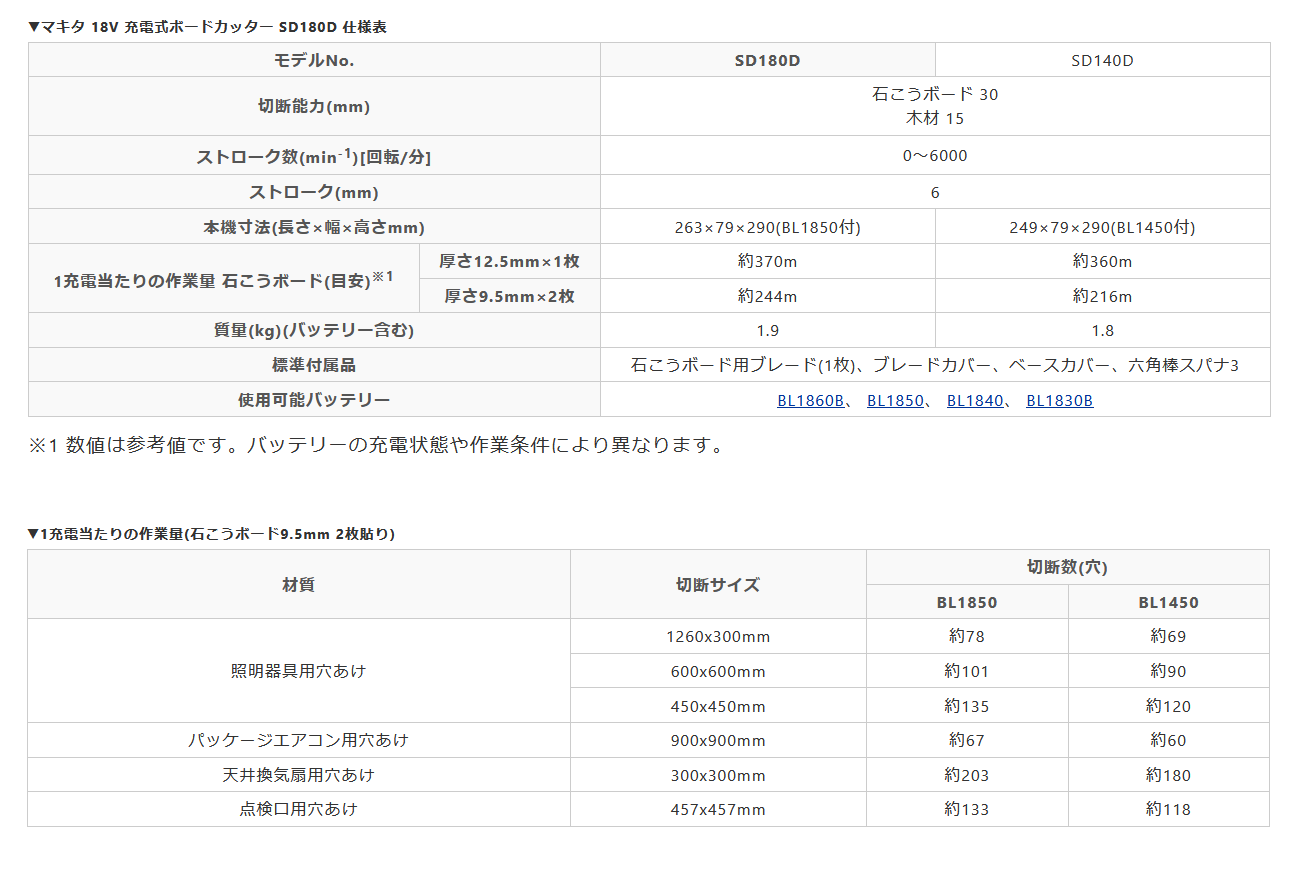This screenshot has height=870, width=1304.
Task: Select the 249×79×290(BL1450付) dimension cell
Action: click(x=1103, y=227)
